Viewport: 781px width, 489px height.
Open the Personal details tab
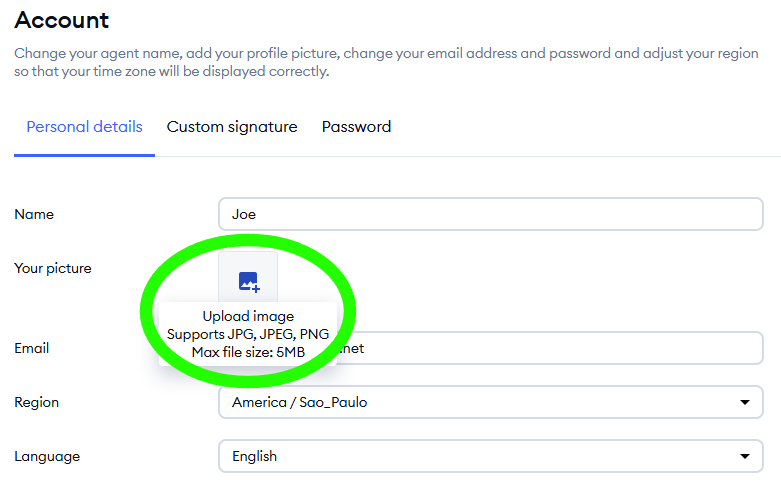pyautogui.click(x=84, y=126)
